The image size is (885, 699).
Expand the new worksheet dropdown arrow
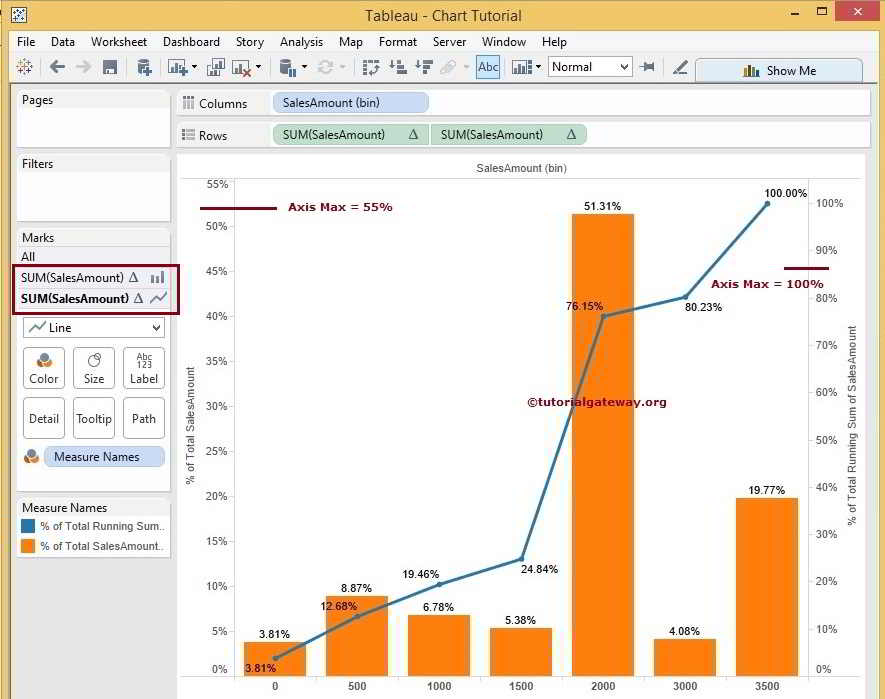tap(195, 66)
